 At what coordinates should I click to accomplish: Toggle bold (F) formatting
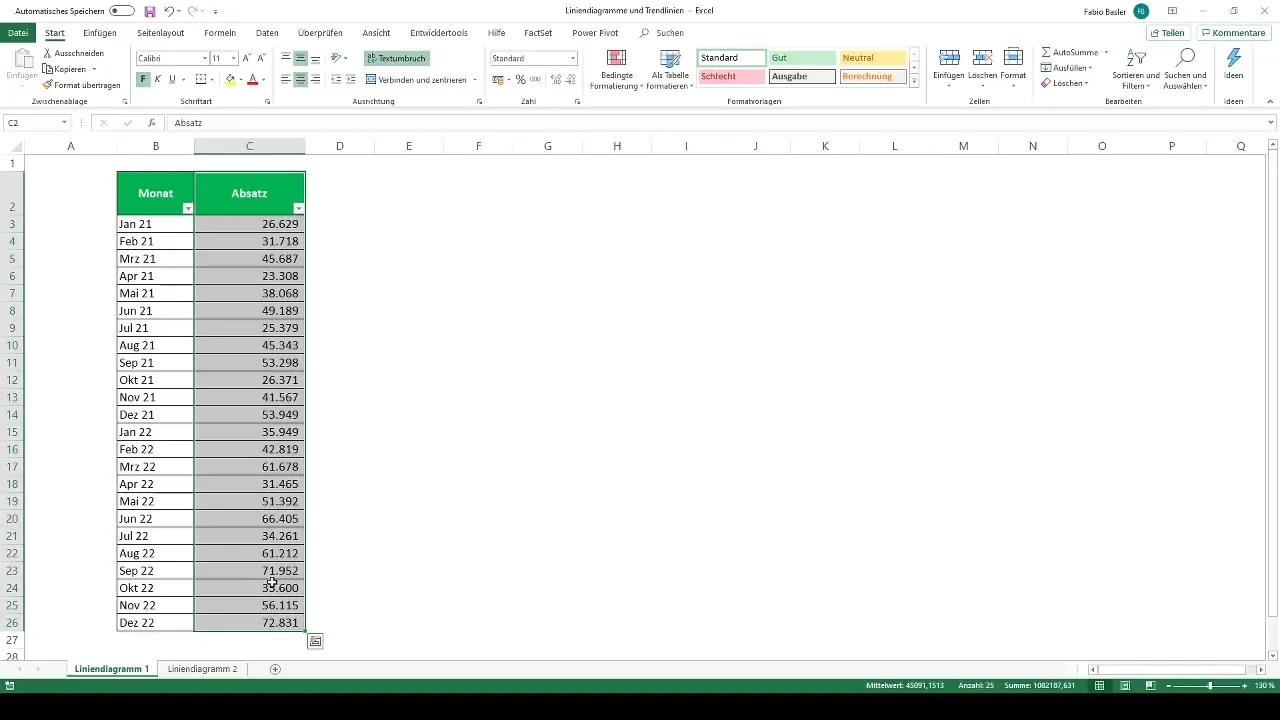pos(143,79)
